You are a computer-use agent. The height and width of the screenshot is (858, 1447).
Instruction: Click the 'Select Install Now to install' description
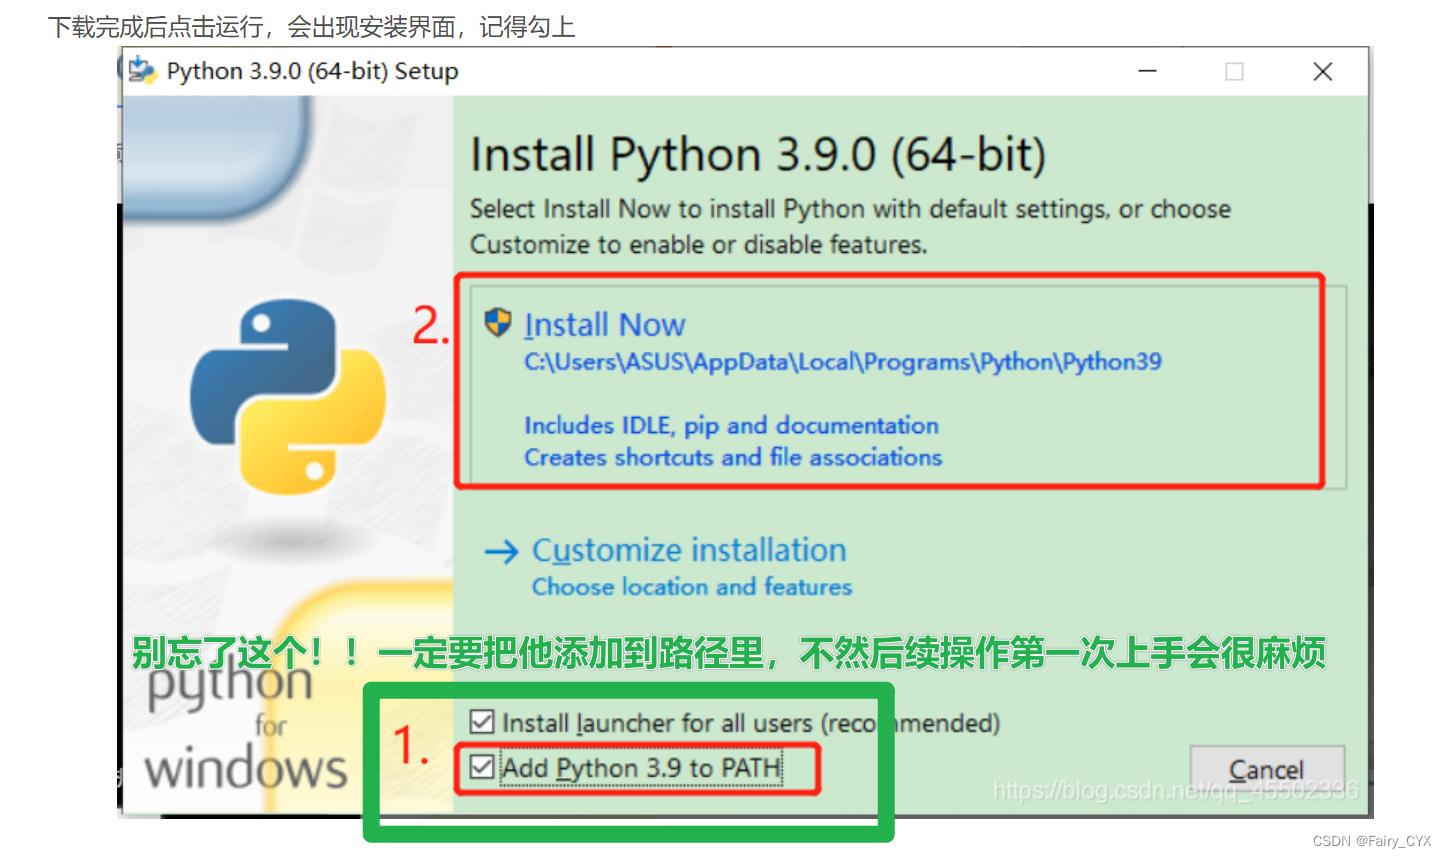850,227
